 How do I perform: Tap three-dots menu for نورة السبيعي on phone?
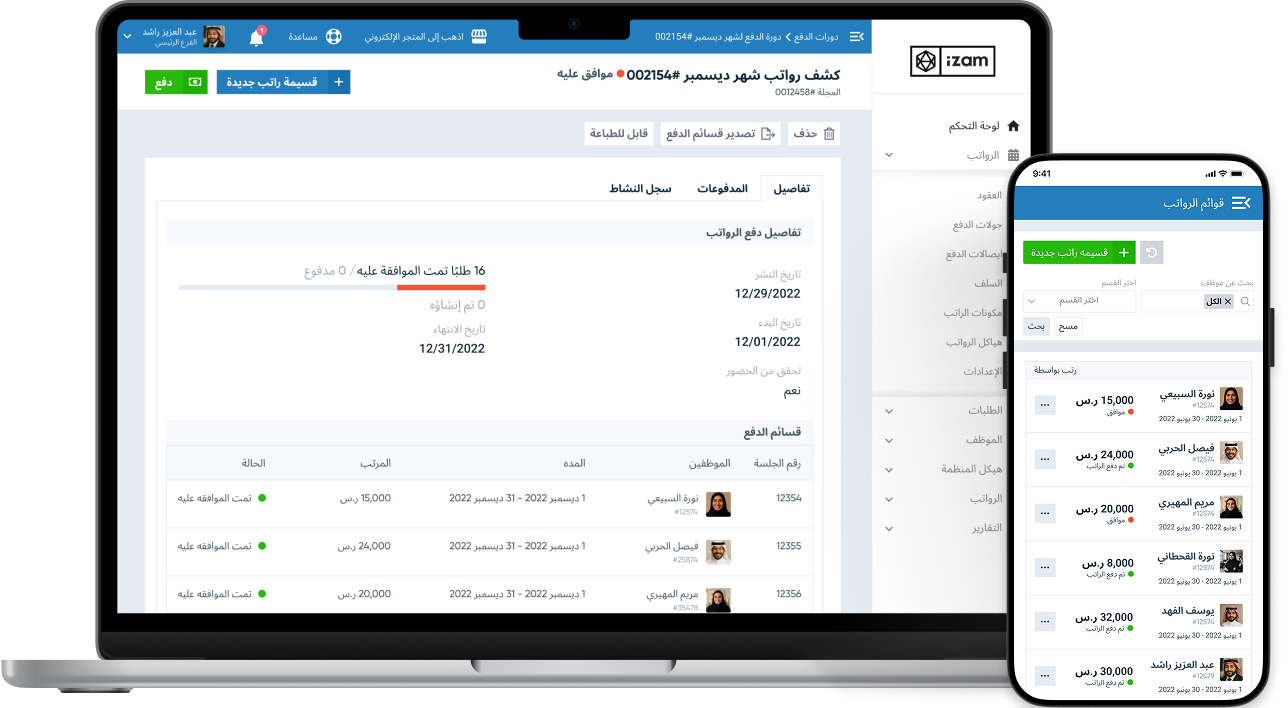coord(1045,405)
